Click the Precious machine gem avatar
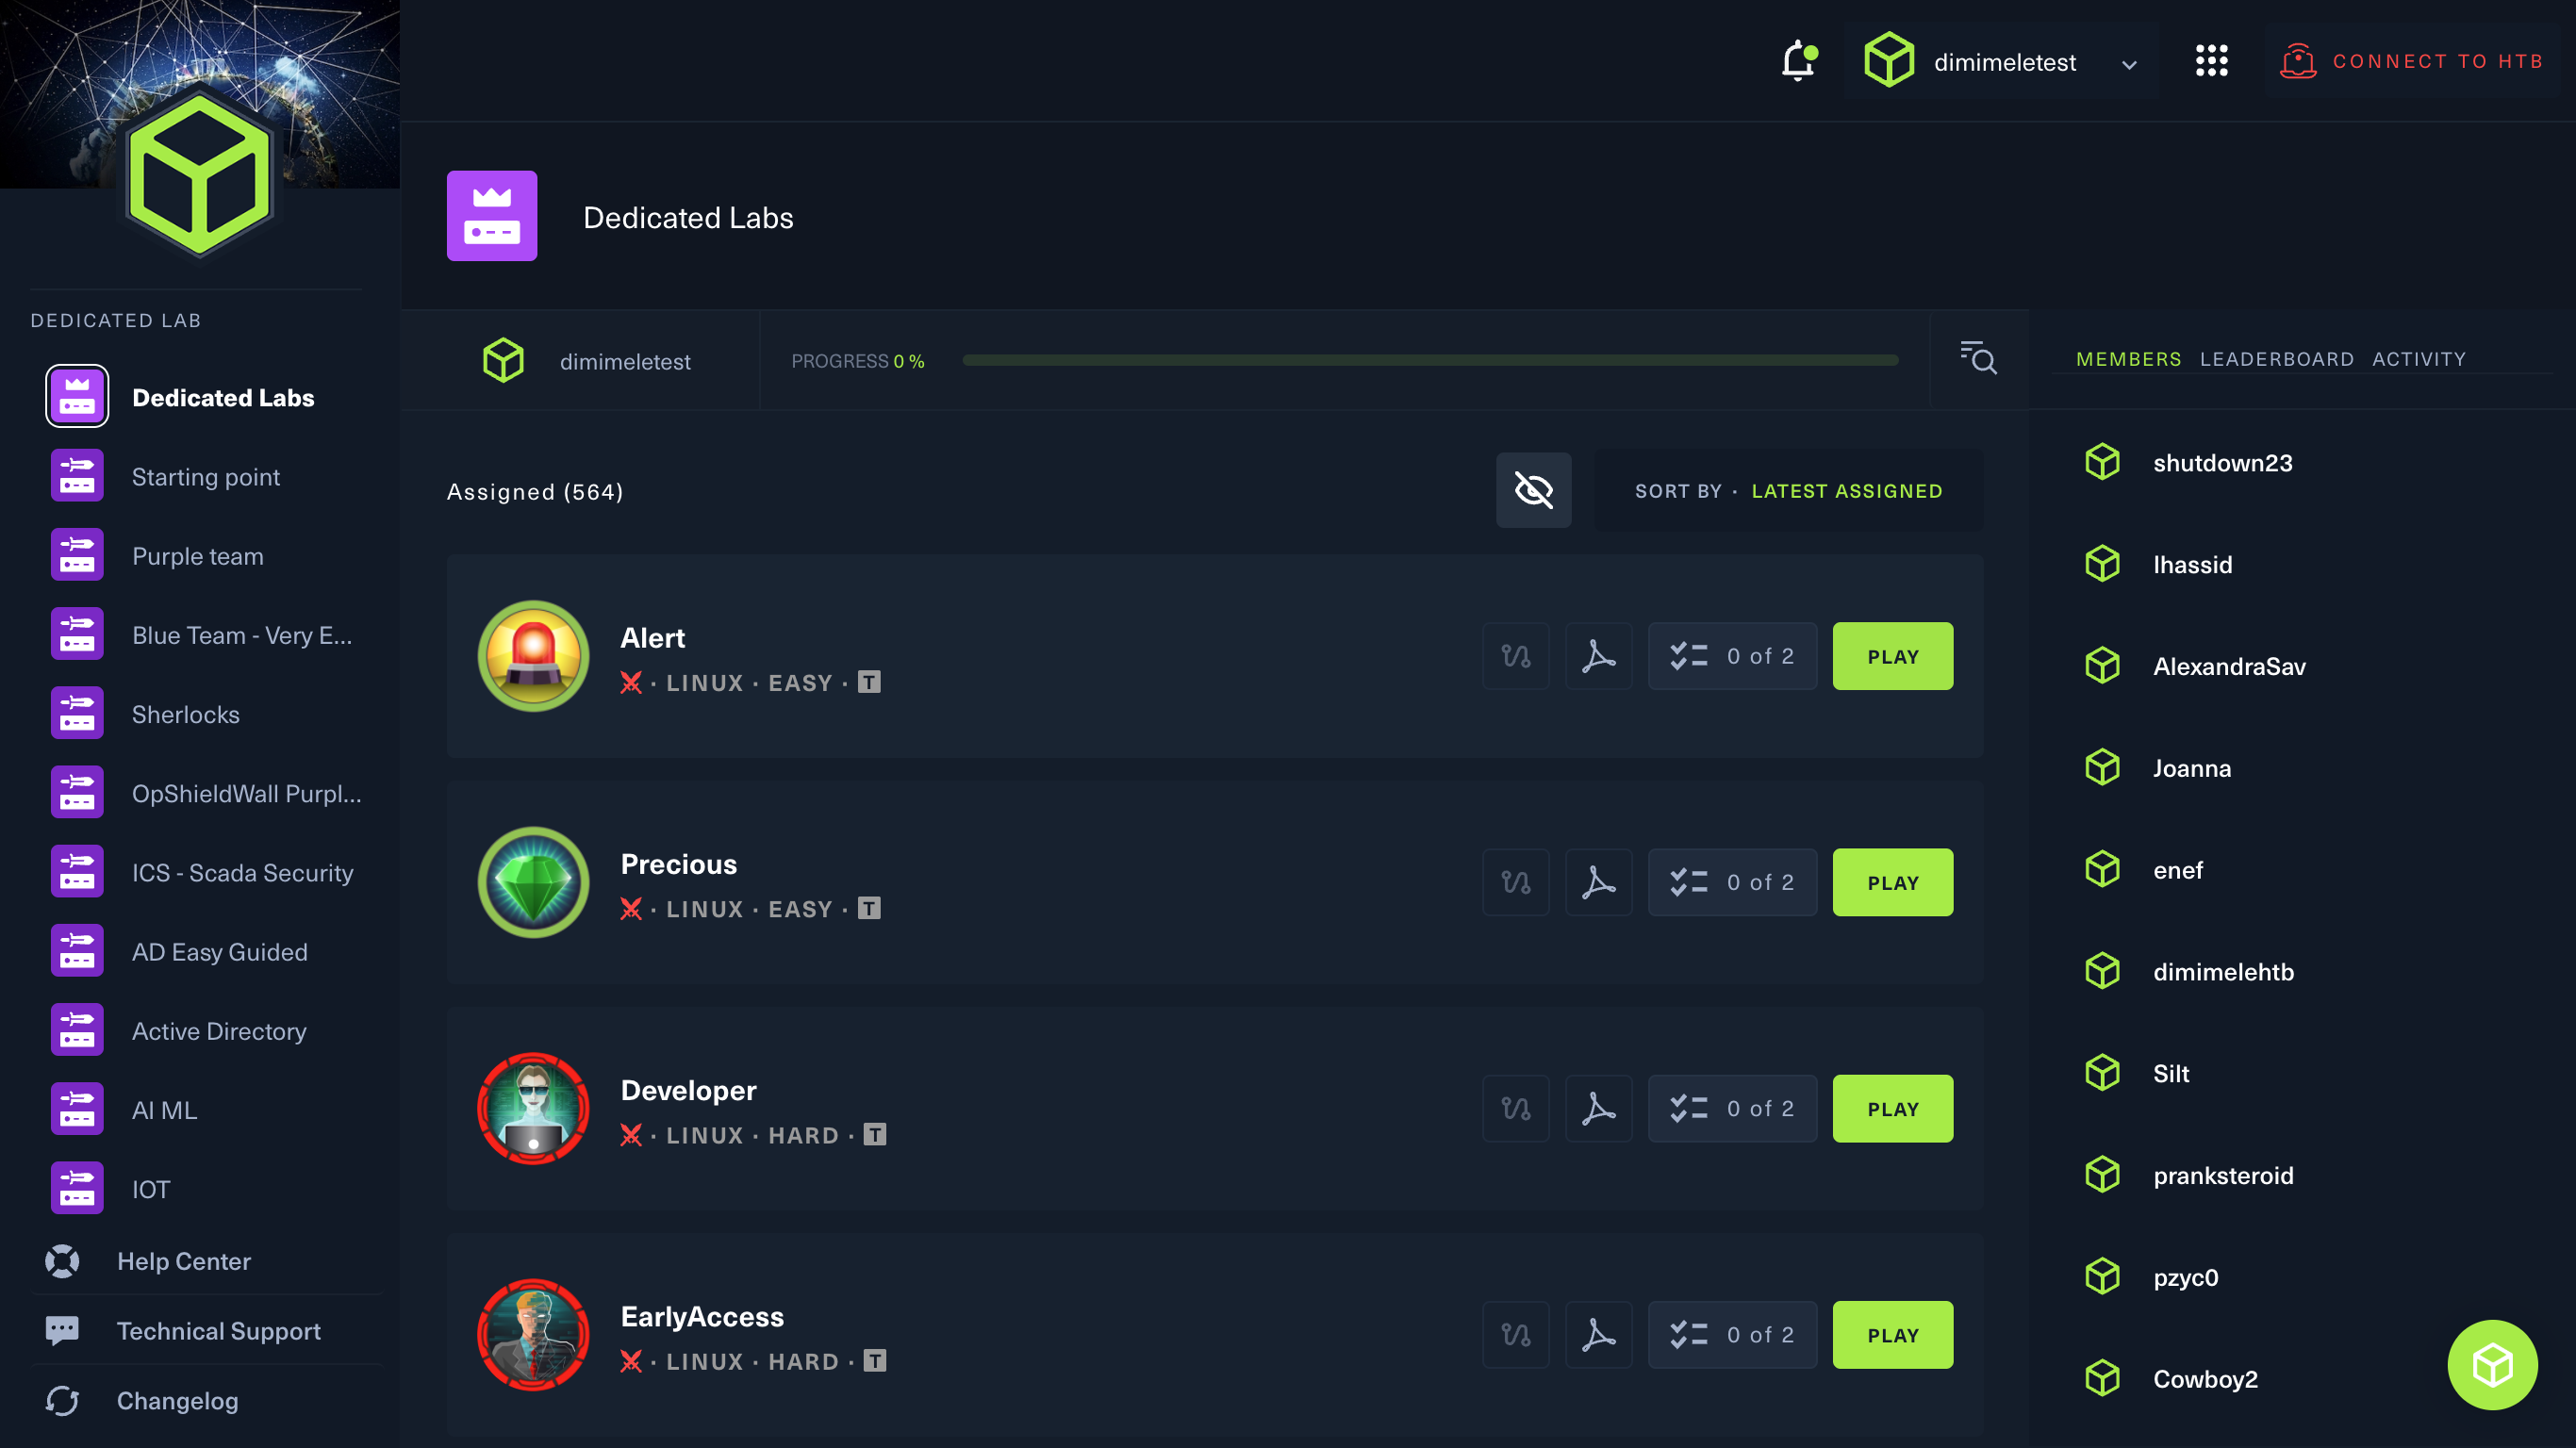 (533, 882)
